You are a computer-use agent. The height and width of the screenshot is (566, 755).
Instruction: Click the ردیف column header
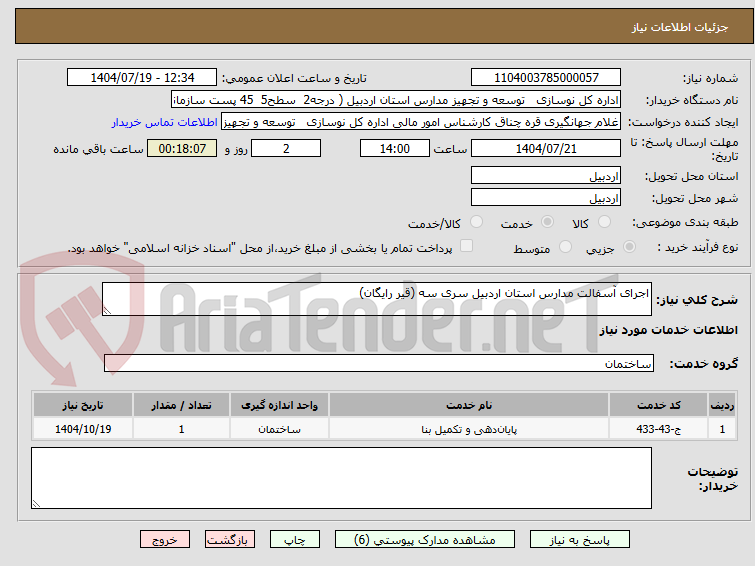tap(722, 405)
